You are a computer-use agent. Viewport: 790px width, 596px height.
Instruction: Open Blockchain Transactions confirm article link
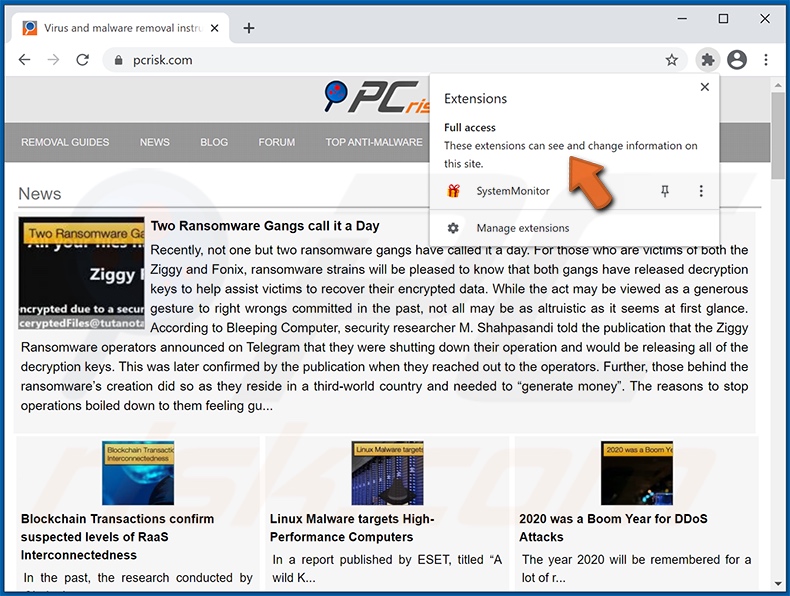pyautogui.click(x=117, y=537)
